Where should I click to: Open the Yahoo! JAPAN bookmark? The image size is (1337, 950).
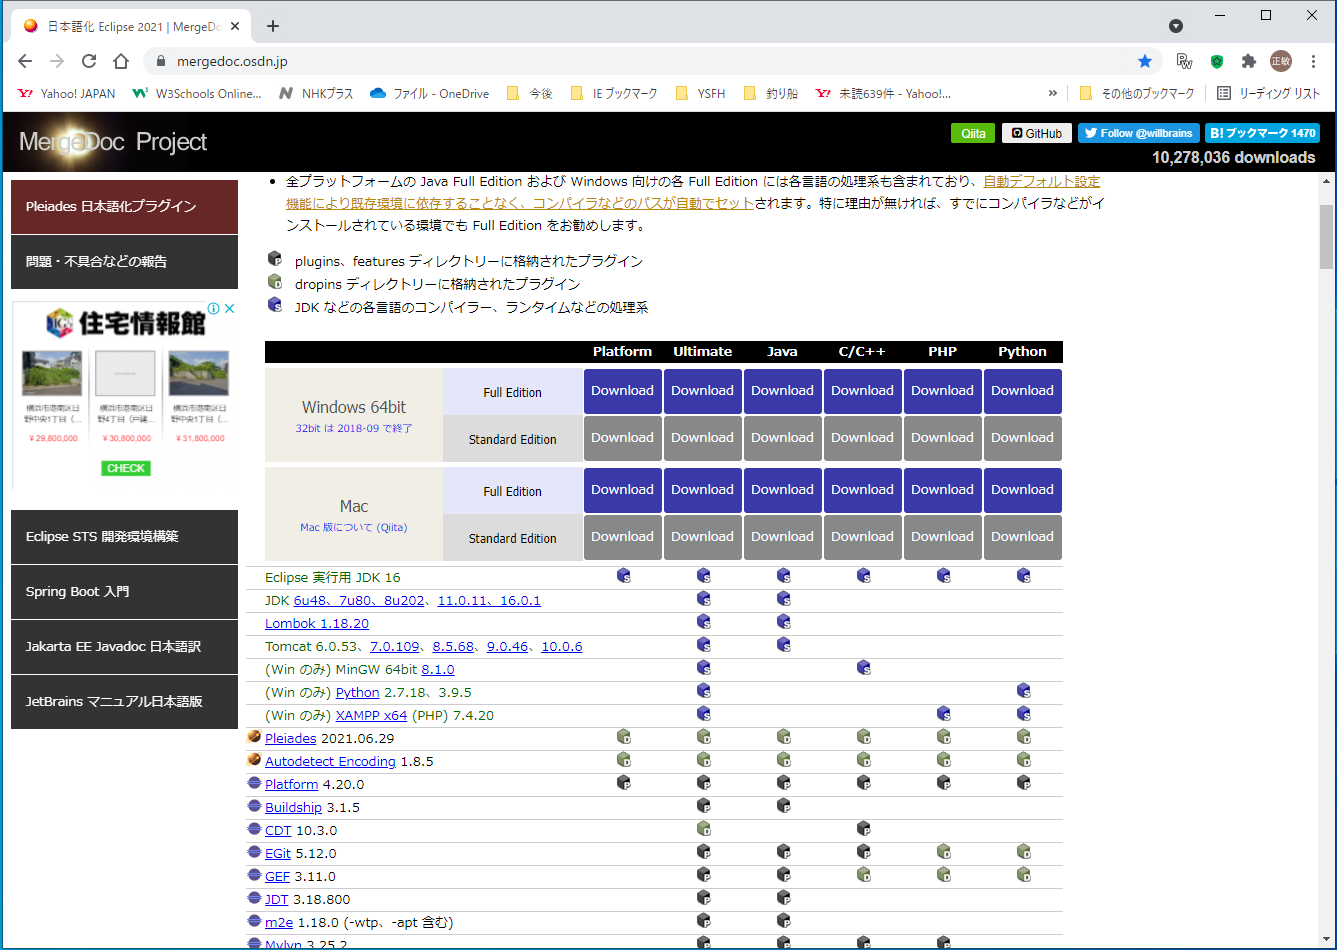pyautogui.click(x=67, y=93)
